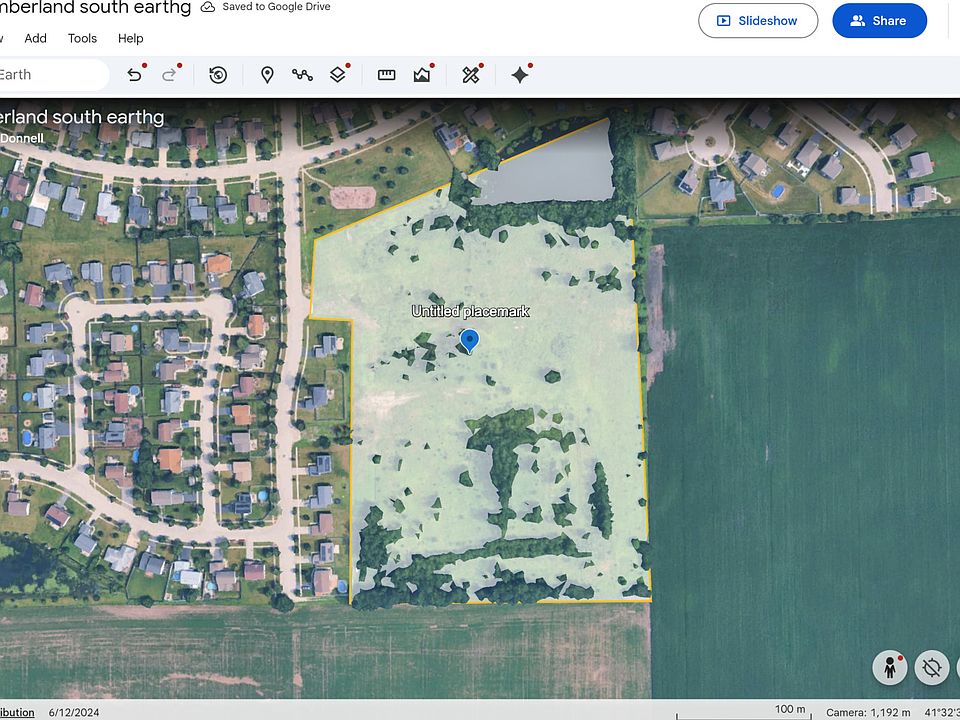Image resolution: width=960 pixels, height=720 pixels.
Task: Click the sparkle AI assistant icon
Action: pyautogui.click(x=520, y=75)
